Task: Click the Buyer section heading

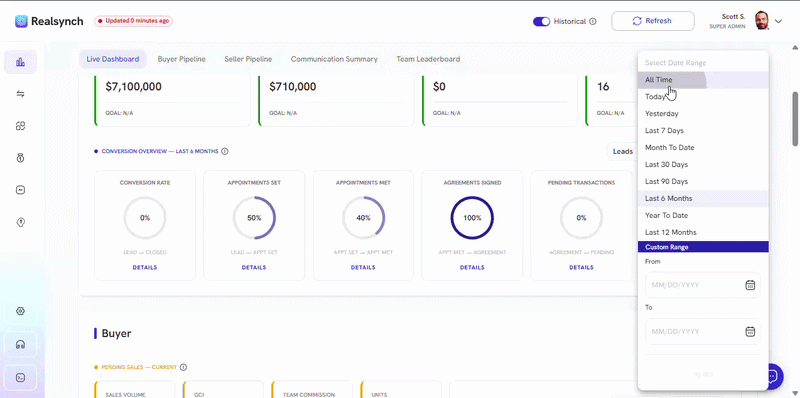Action: click(116, 334)
